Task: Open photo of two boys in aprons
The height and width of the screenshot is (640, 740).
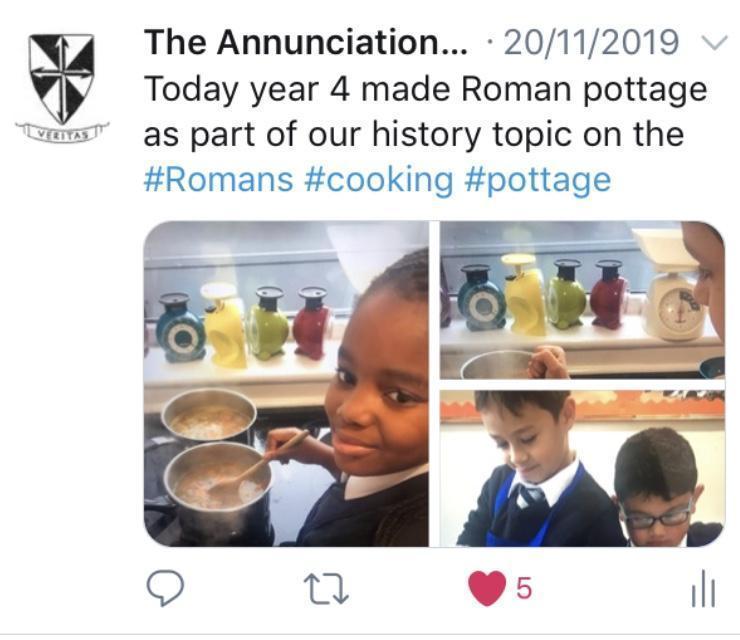Action: point(582,469)
